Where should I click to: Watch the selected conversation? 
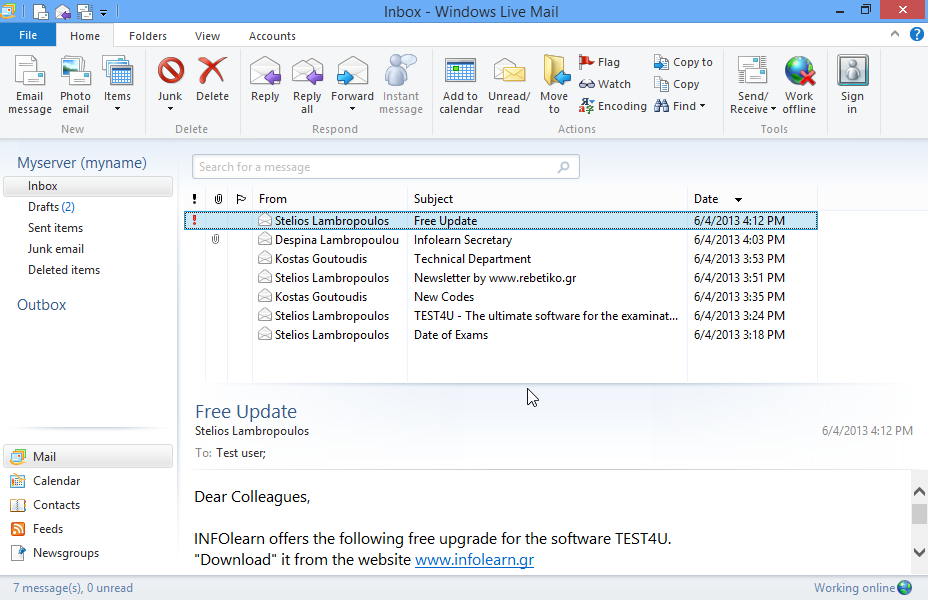click(605, 84)
